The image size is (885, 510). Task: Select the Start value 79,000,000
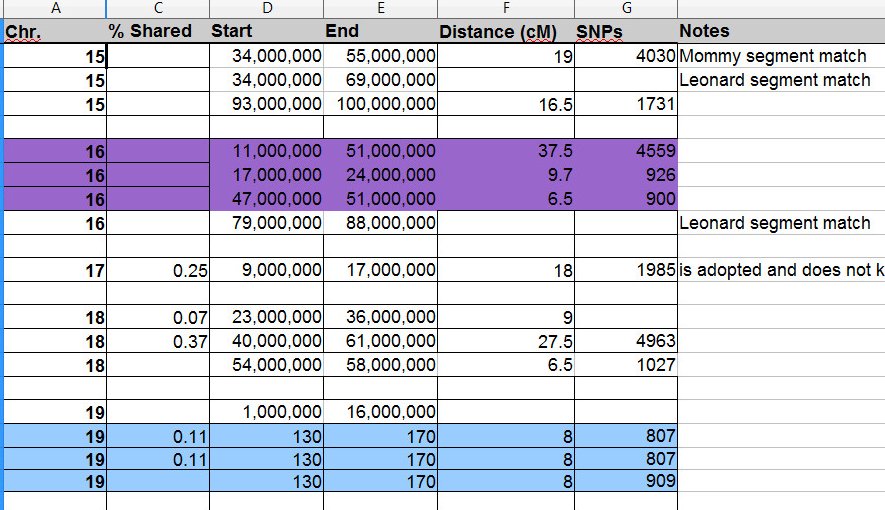point(266,223)
